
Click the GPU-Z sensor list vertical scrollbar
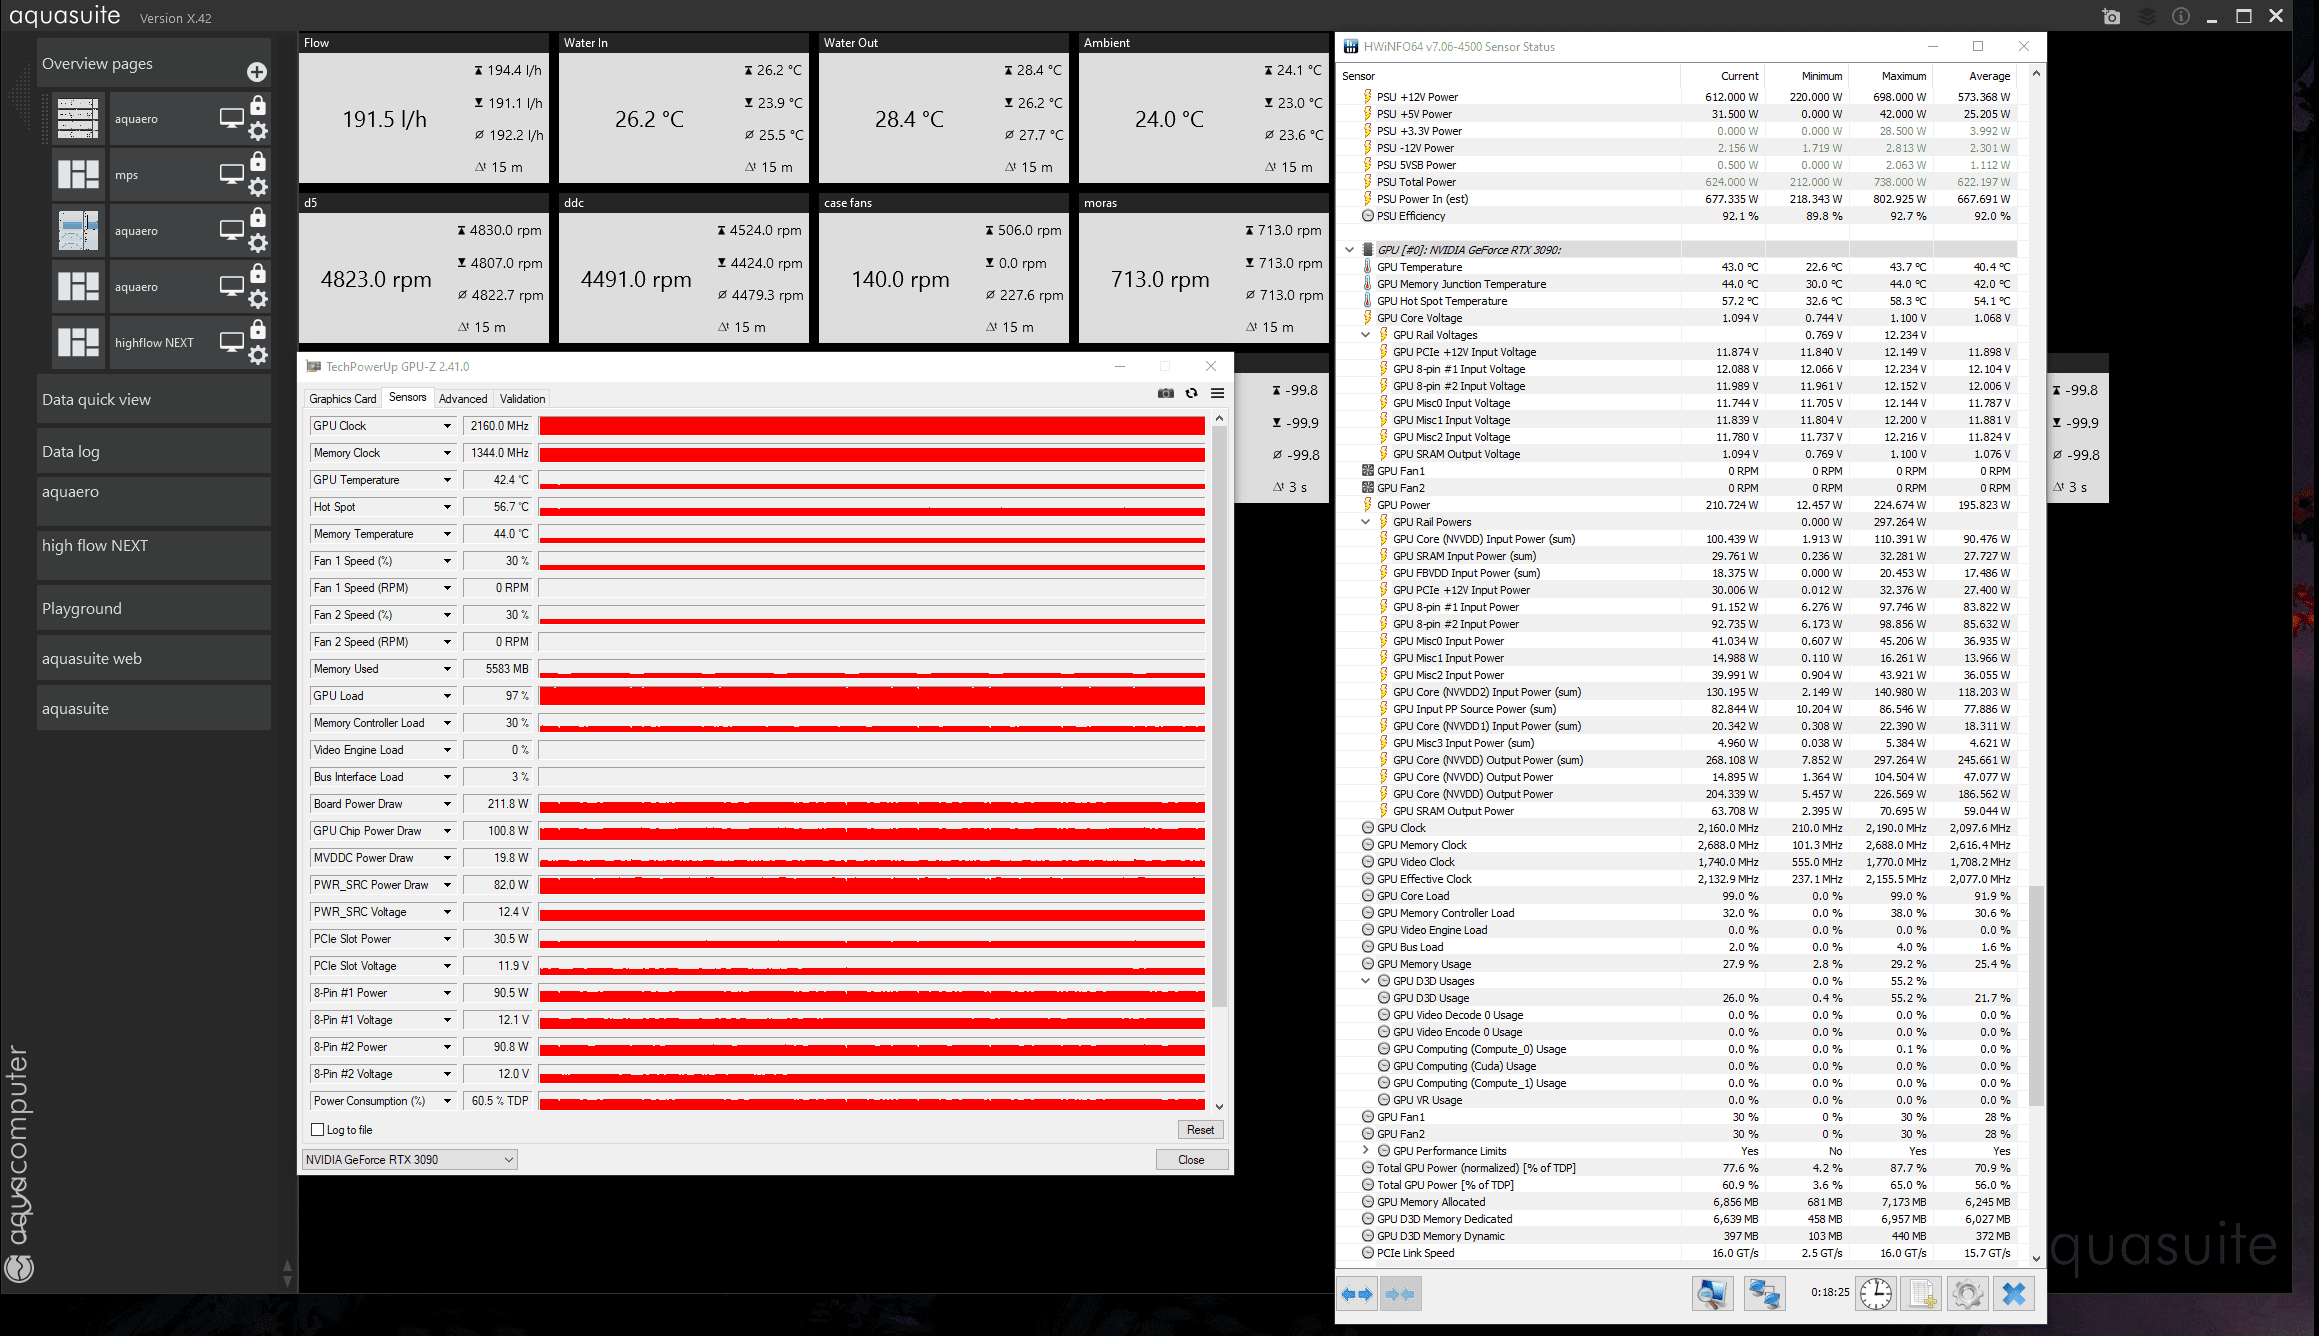pyautogui.click(x=1219, y=715)
